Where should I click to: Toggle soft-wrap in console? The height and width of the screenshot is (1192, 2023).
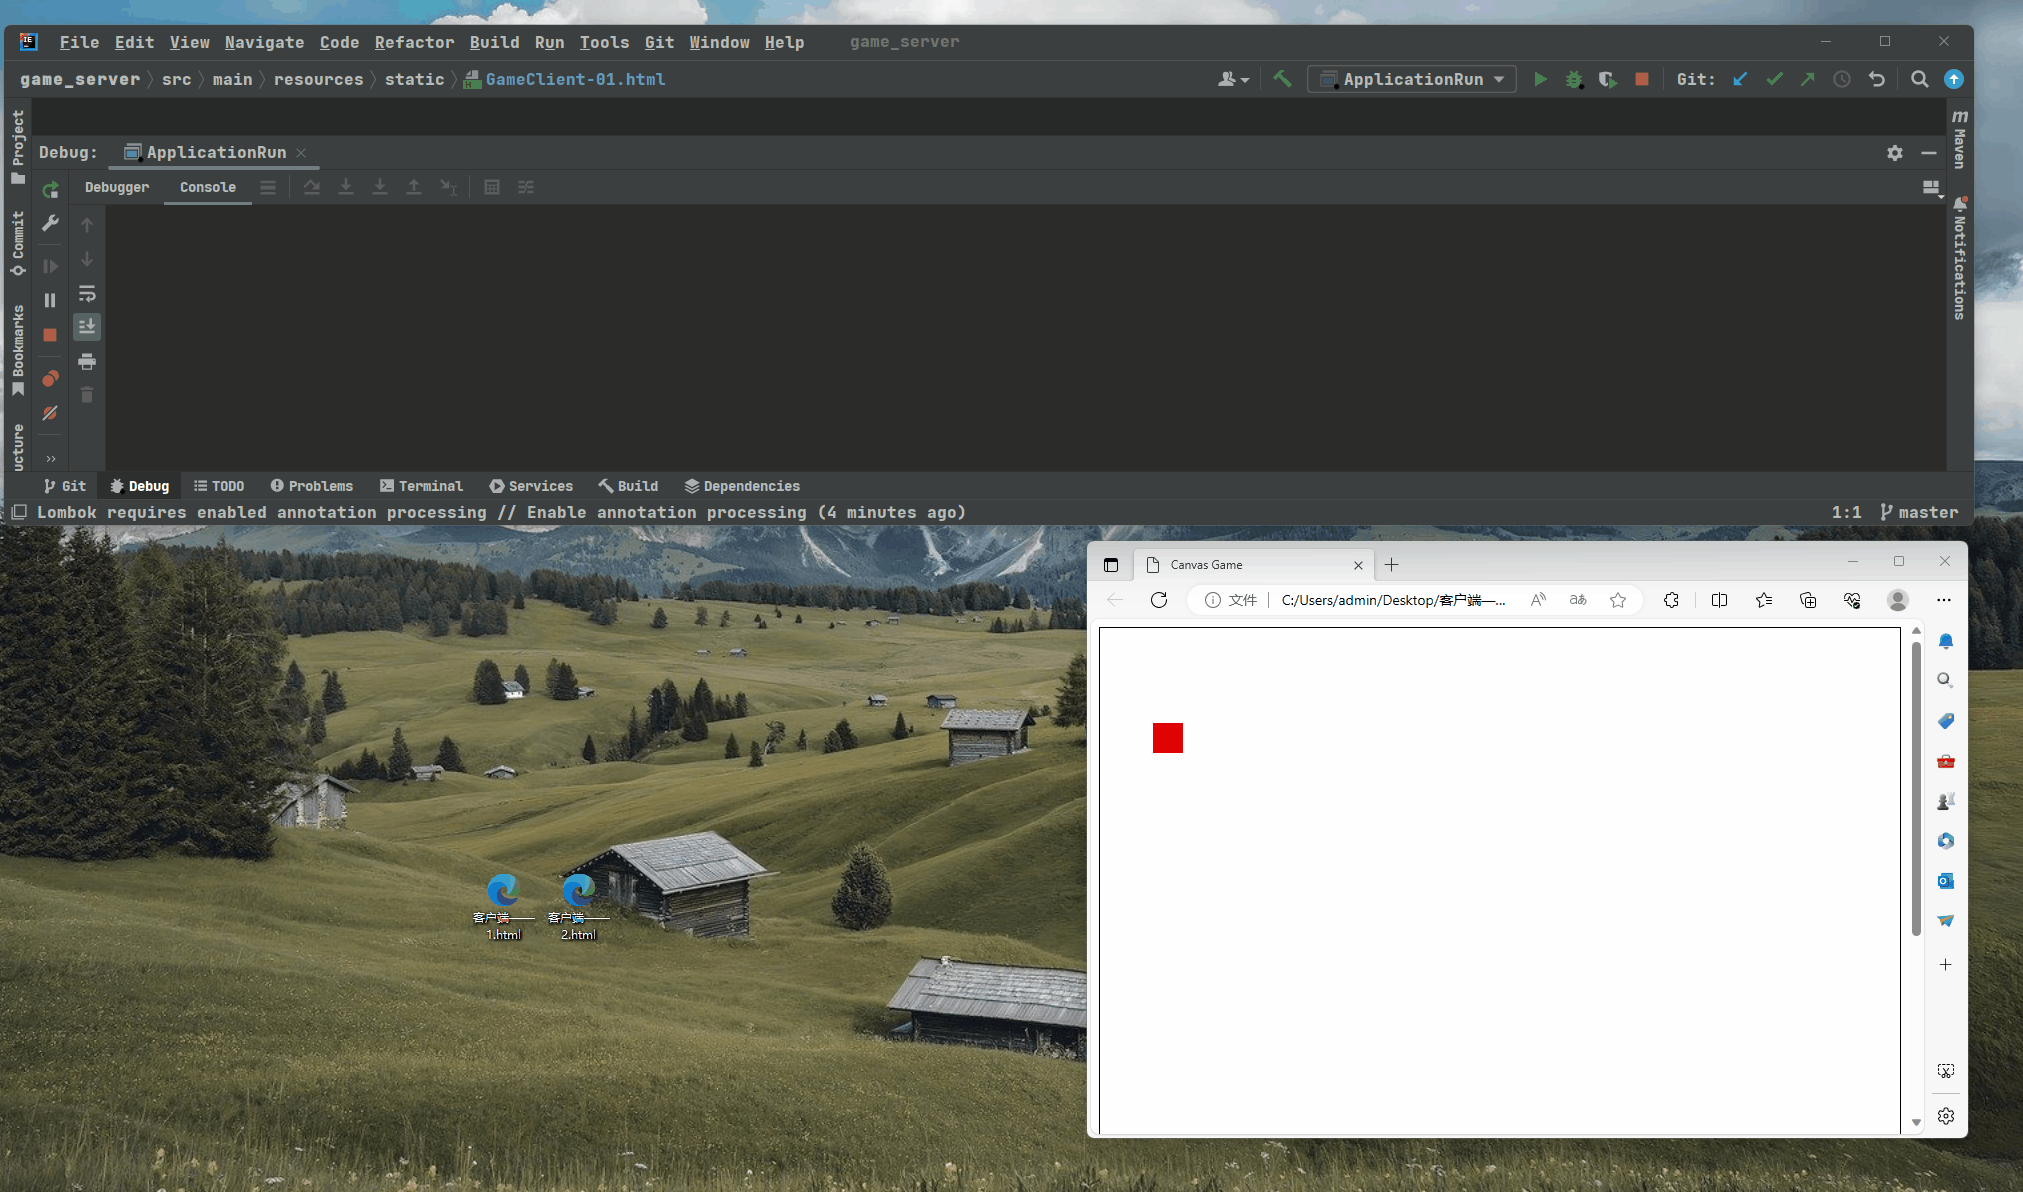(87, 294)
